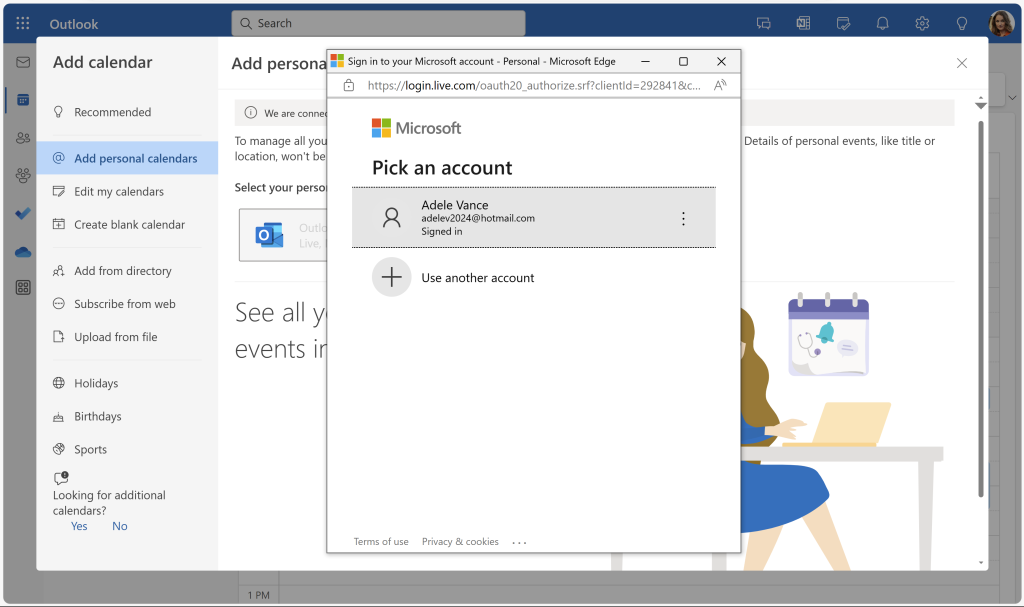Open Privacy & cookies link
The width and height of the screenshot is (1024, 607).
pos(460,542)
